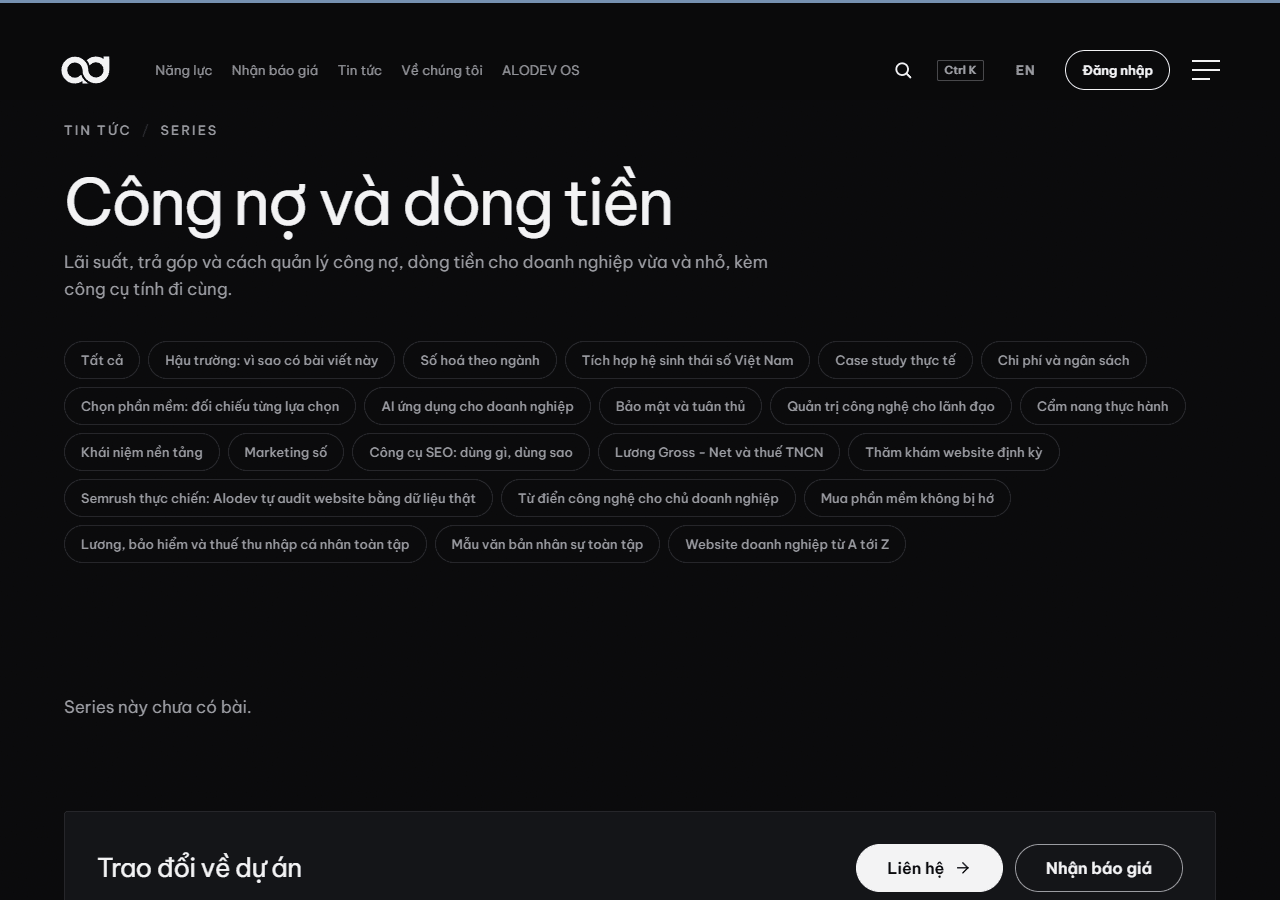Select Chọn phần mềm: đối chiếu từng lựa chọn
This screenshot has width=1280, height=900.
210,406
